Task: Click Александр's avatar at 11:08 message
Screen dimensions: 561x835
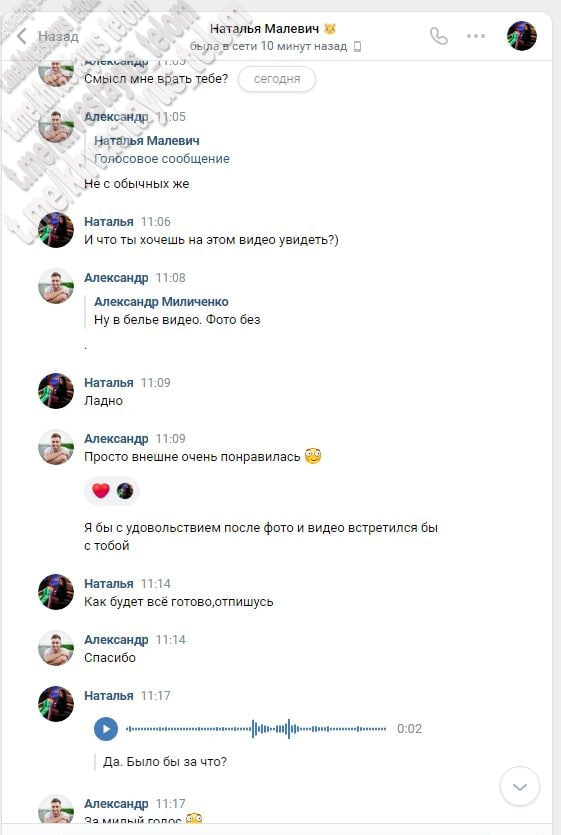Action: coord(56,286)
